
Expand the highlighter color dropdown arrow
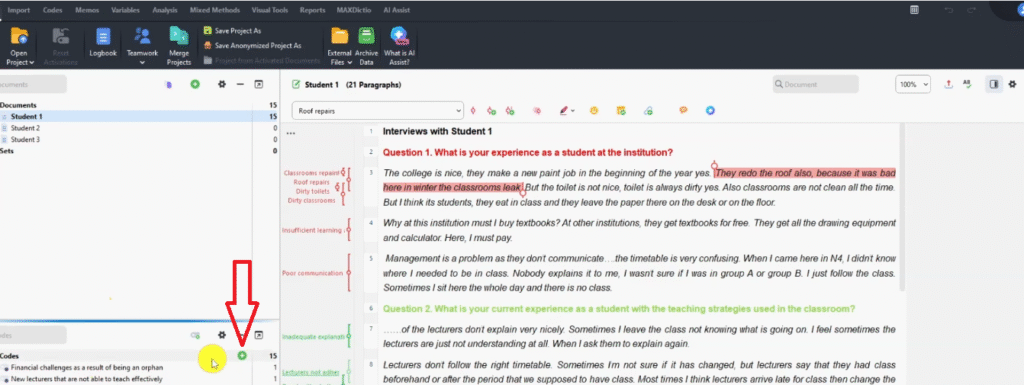[x=573, y=111]
